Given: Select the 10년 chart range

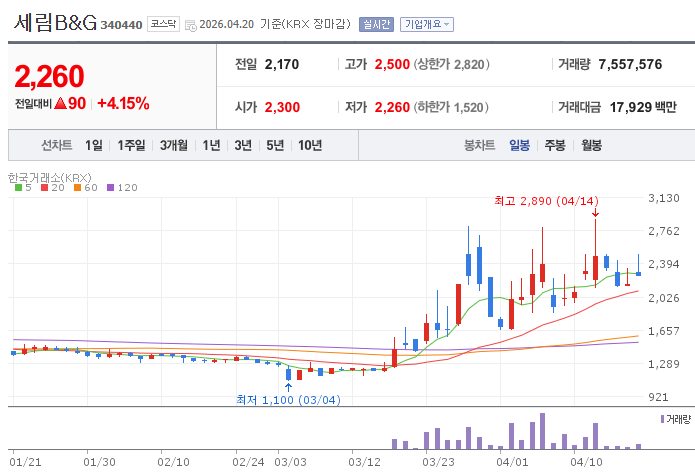Looking at the screenshot, I should (310, 145).
